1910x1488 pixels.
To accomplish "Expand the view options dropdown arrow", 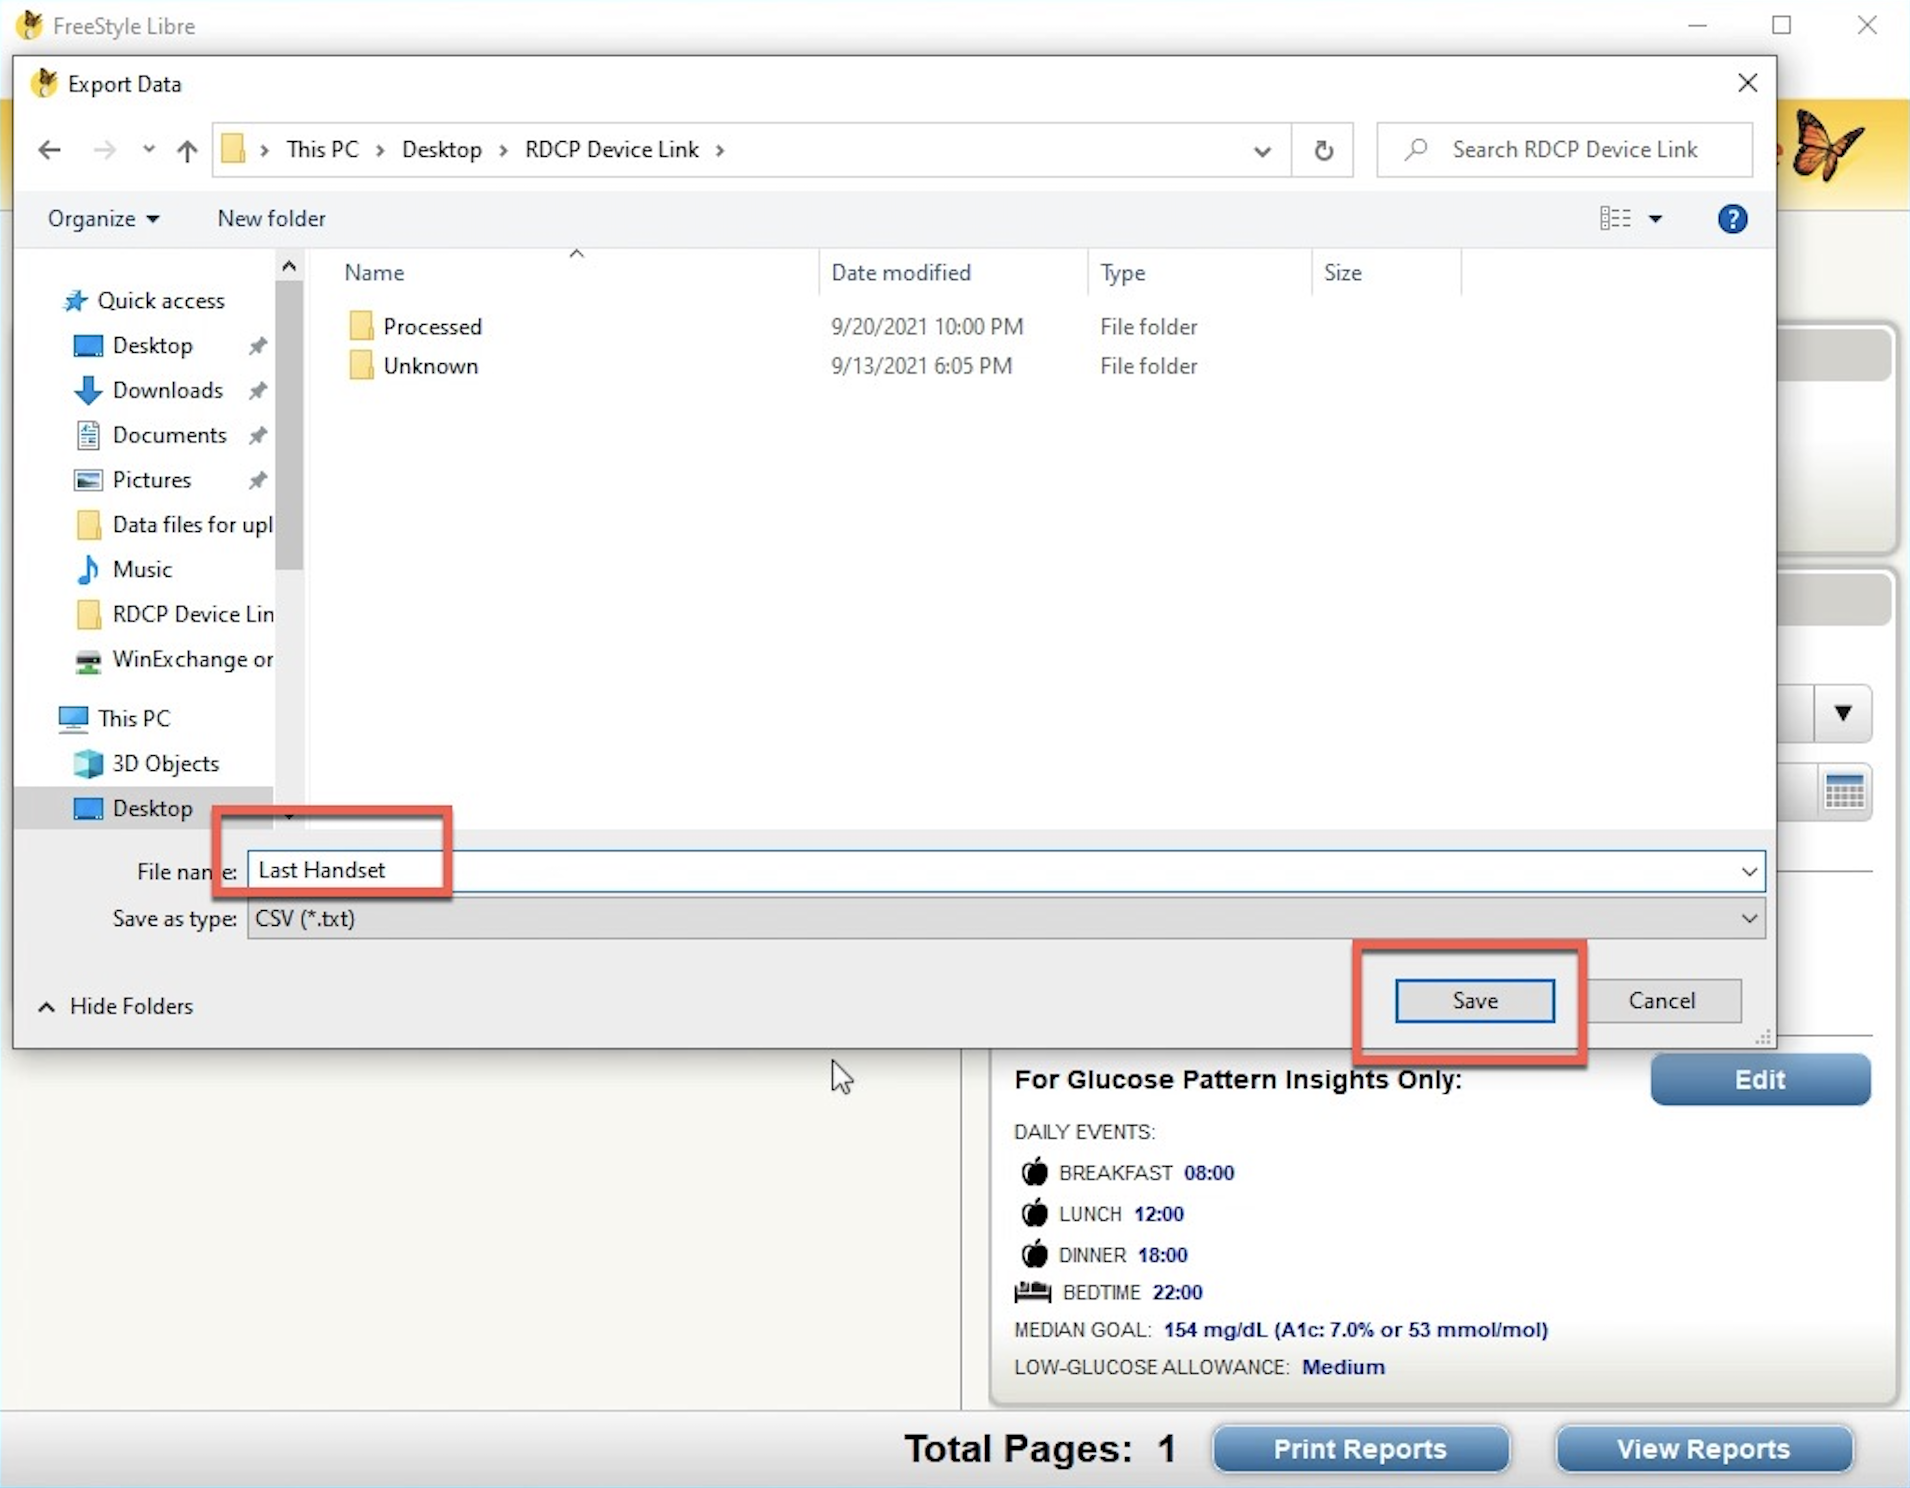I will 1655,219.
